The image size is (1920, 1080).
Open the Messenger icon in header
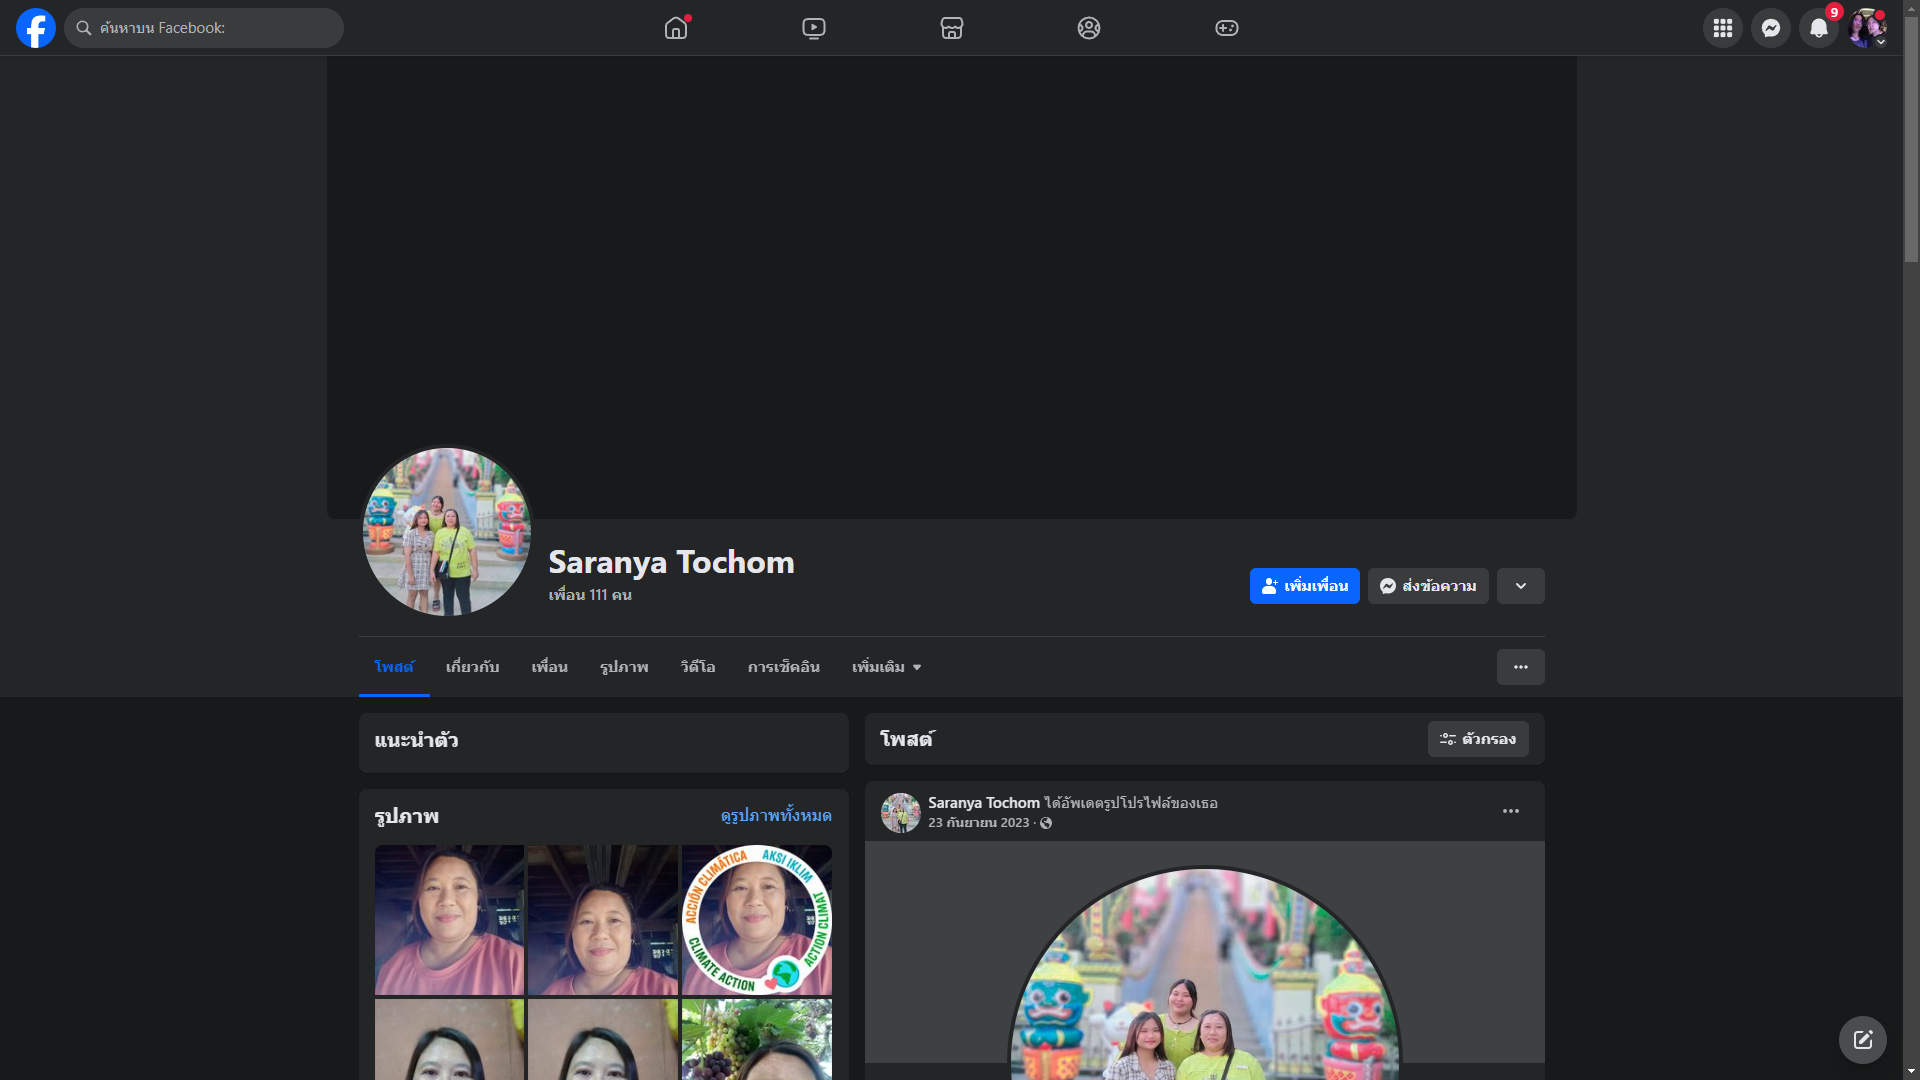pos(1770,28)
